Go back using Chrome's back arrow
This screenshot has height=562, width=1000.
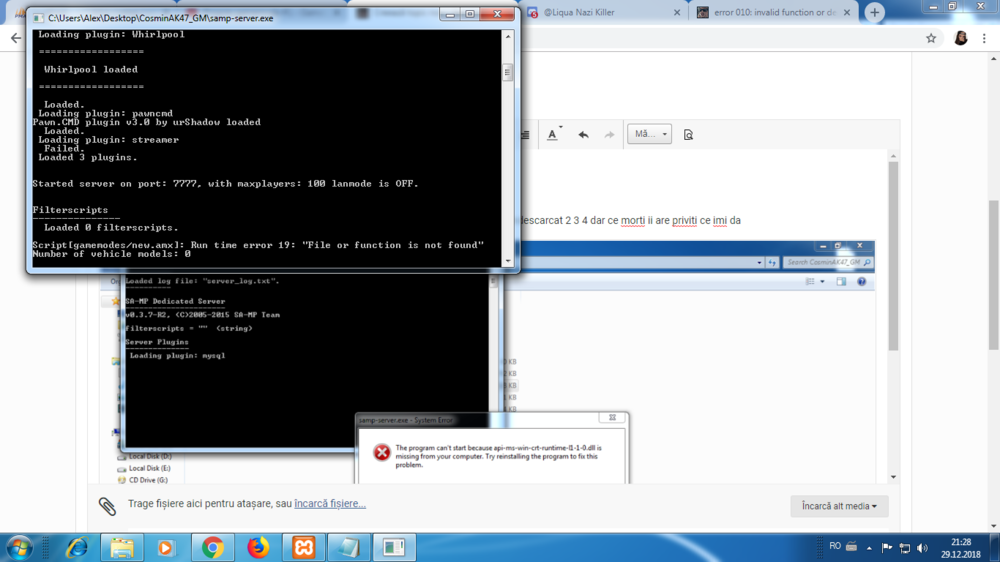point(16,38)
